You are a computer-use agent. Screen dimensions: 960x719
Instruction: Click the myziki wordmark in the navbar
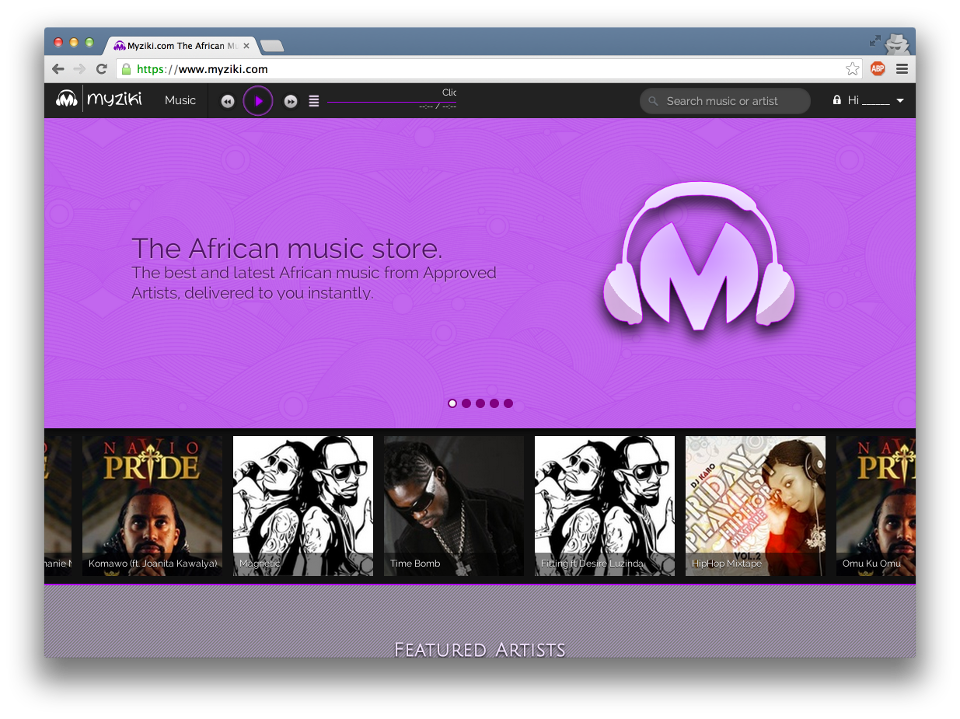click(114, 99)
